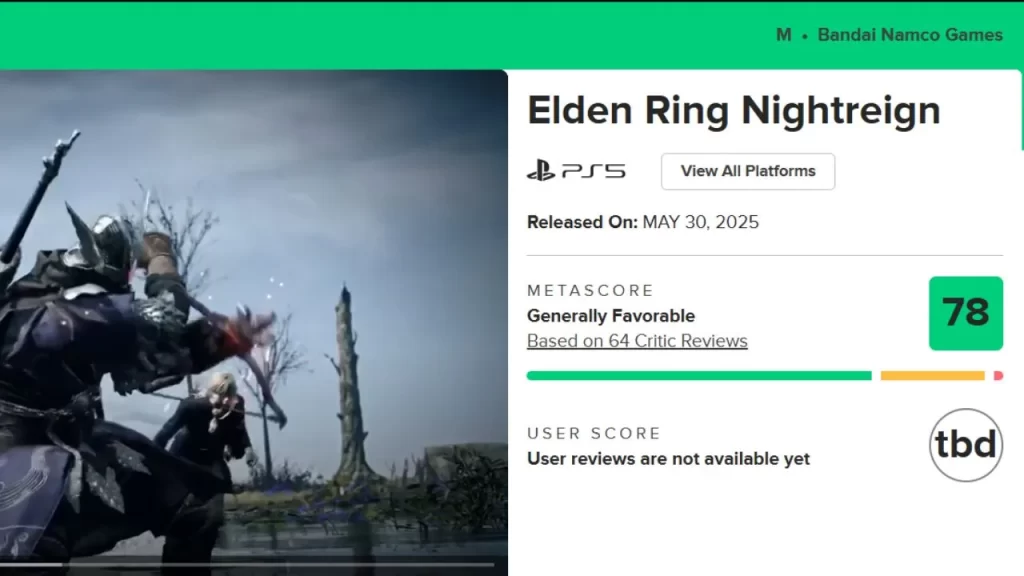Open 'Based on 64 Critic Reviews' link
Viewport: 1024px width, 576px height.
pyautogui.click(x=636, y=341)
